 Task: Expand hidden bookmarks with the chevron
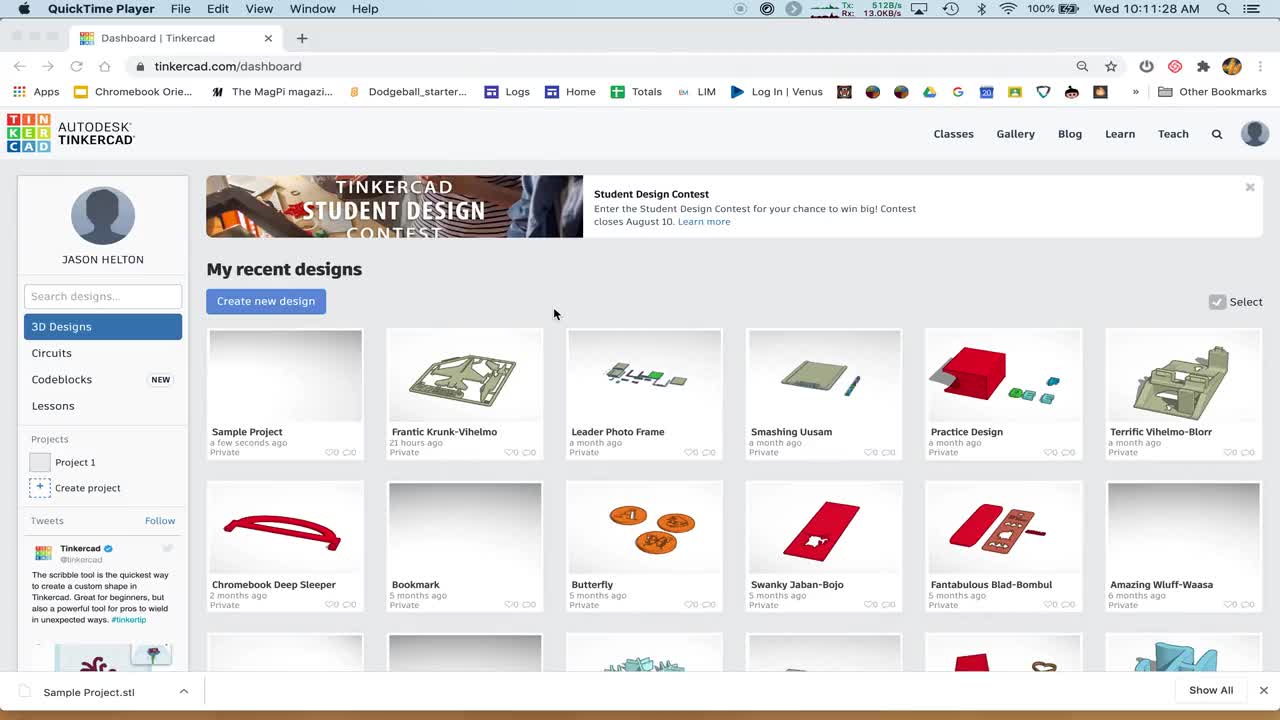coord(1135,91)
